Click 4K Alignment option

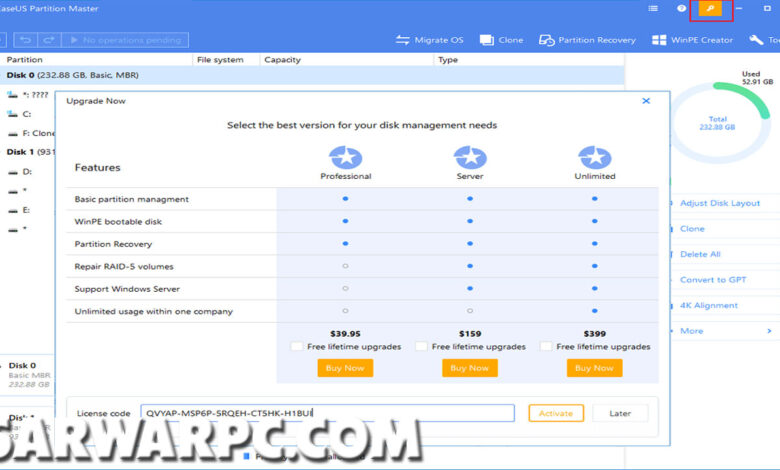point(709,305)
